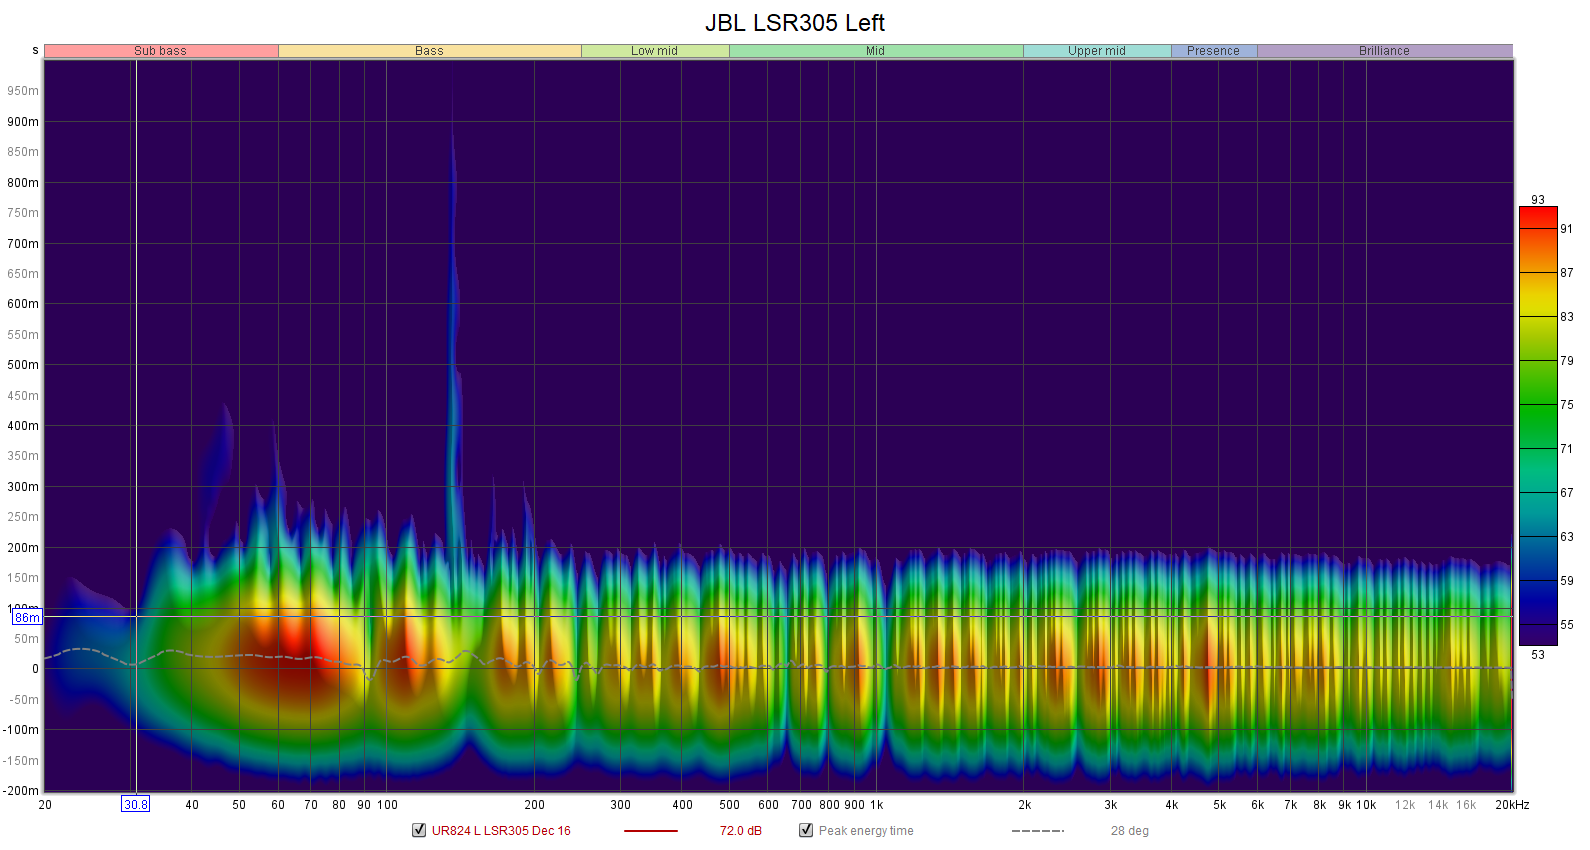Click the UR824 L LSR305 Dec 16 measurement name
1590x850 pixels.
point(501,831)
